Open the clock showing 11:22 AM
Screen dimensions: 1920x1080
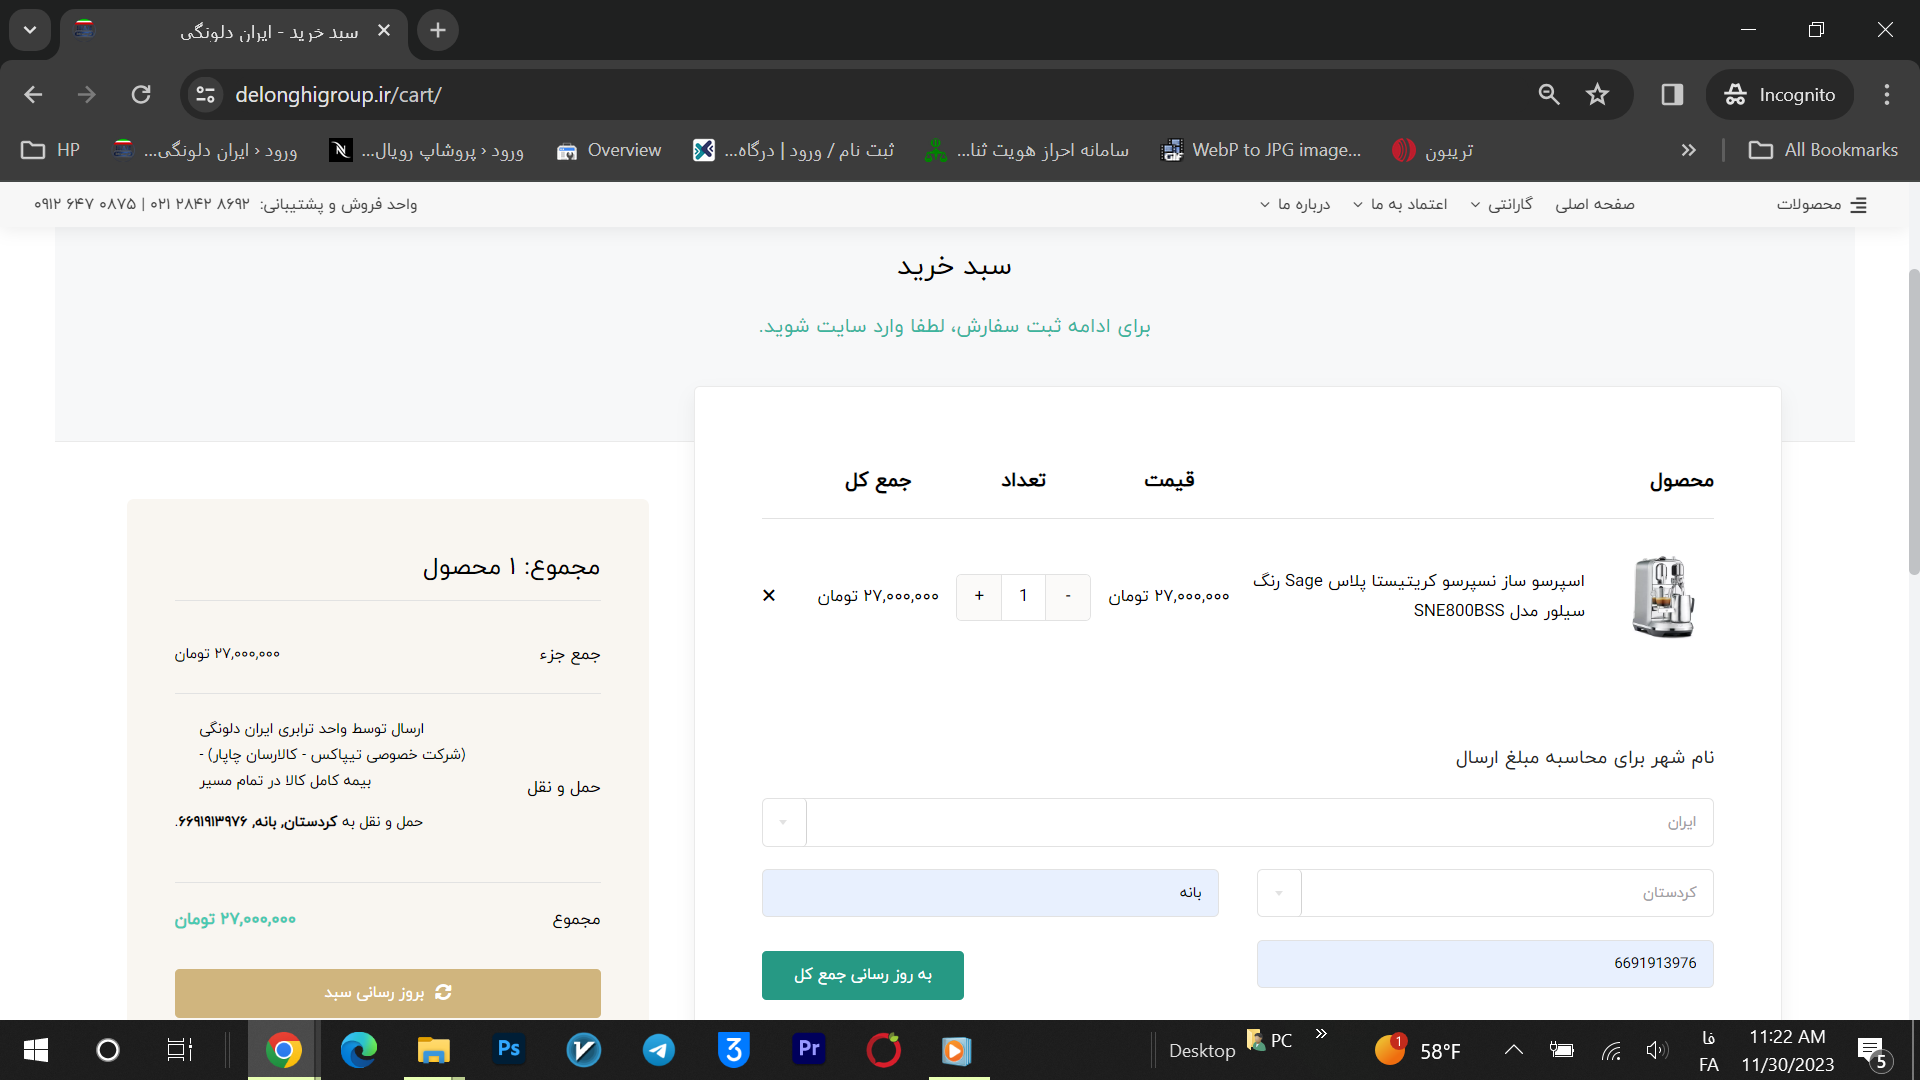point(1787,1050)
